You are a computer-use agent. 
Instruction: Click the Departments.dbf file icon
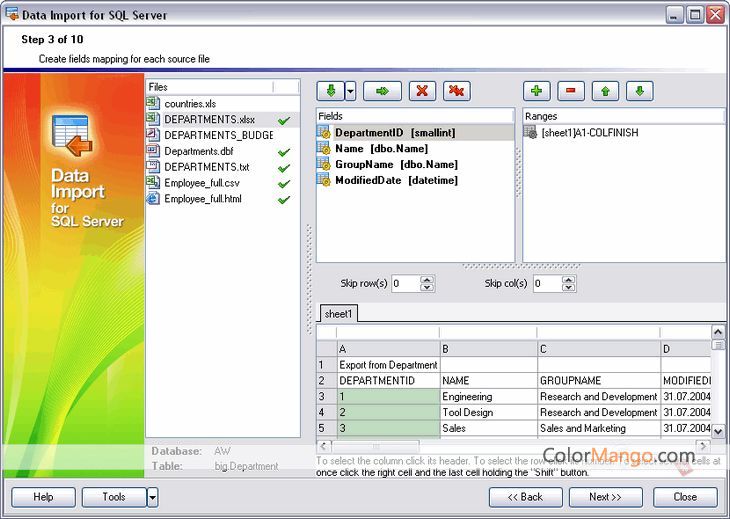[x=153, y=151]
